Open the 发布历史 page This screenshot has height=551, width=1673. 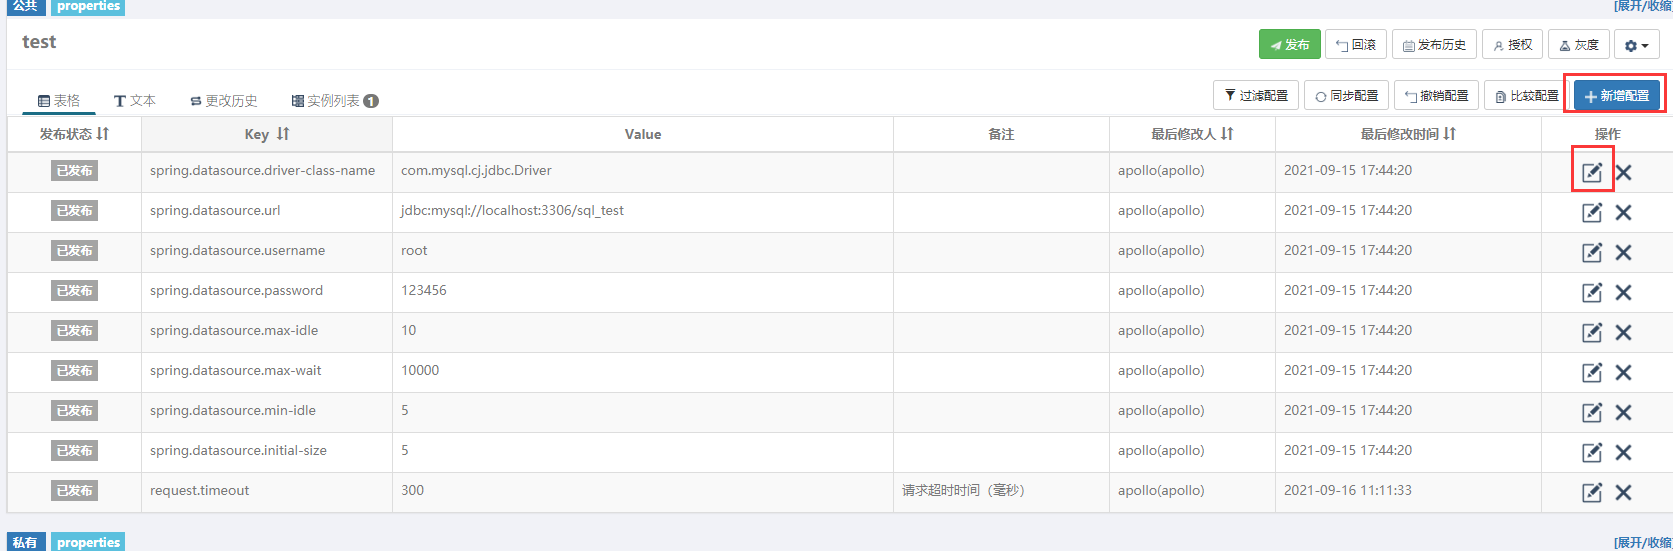point(1434,45)
